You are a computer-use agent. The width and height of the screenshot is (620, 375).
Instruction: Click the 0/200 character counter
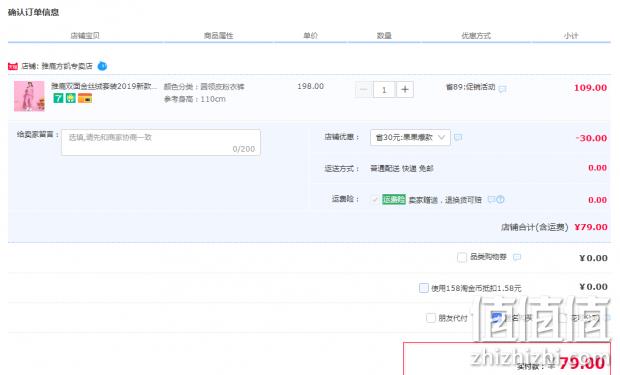coord(244,149)
